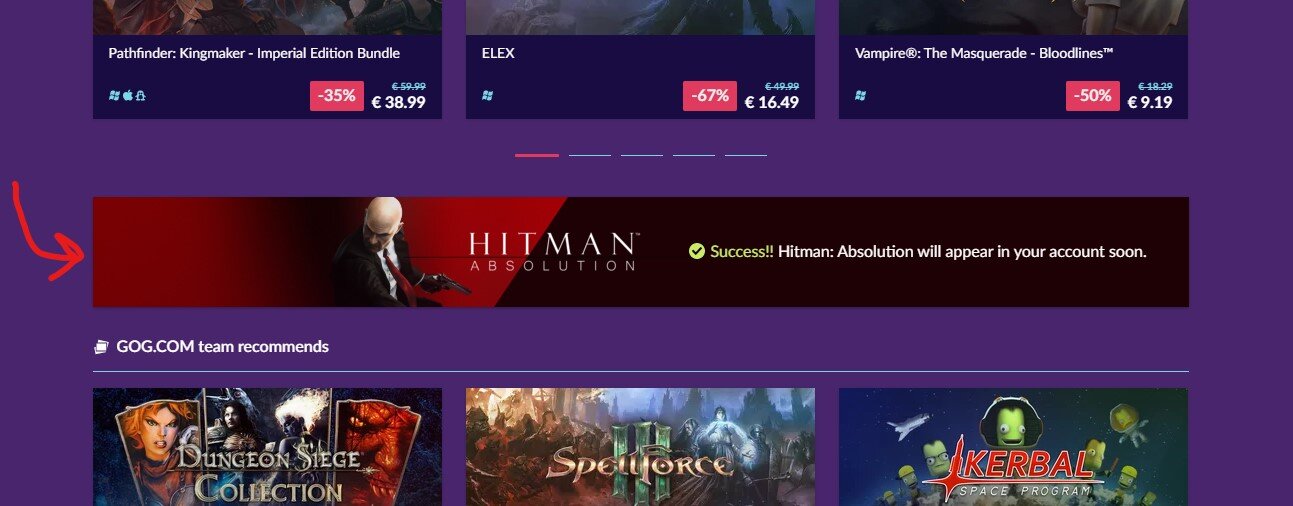Click the Linux icon on Pathfinder card

(x=141, y=96)
